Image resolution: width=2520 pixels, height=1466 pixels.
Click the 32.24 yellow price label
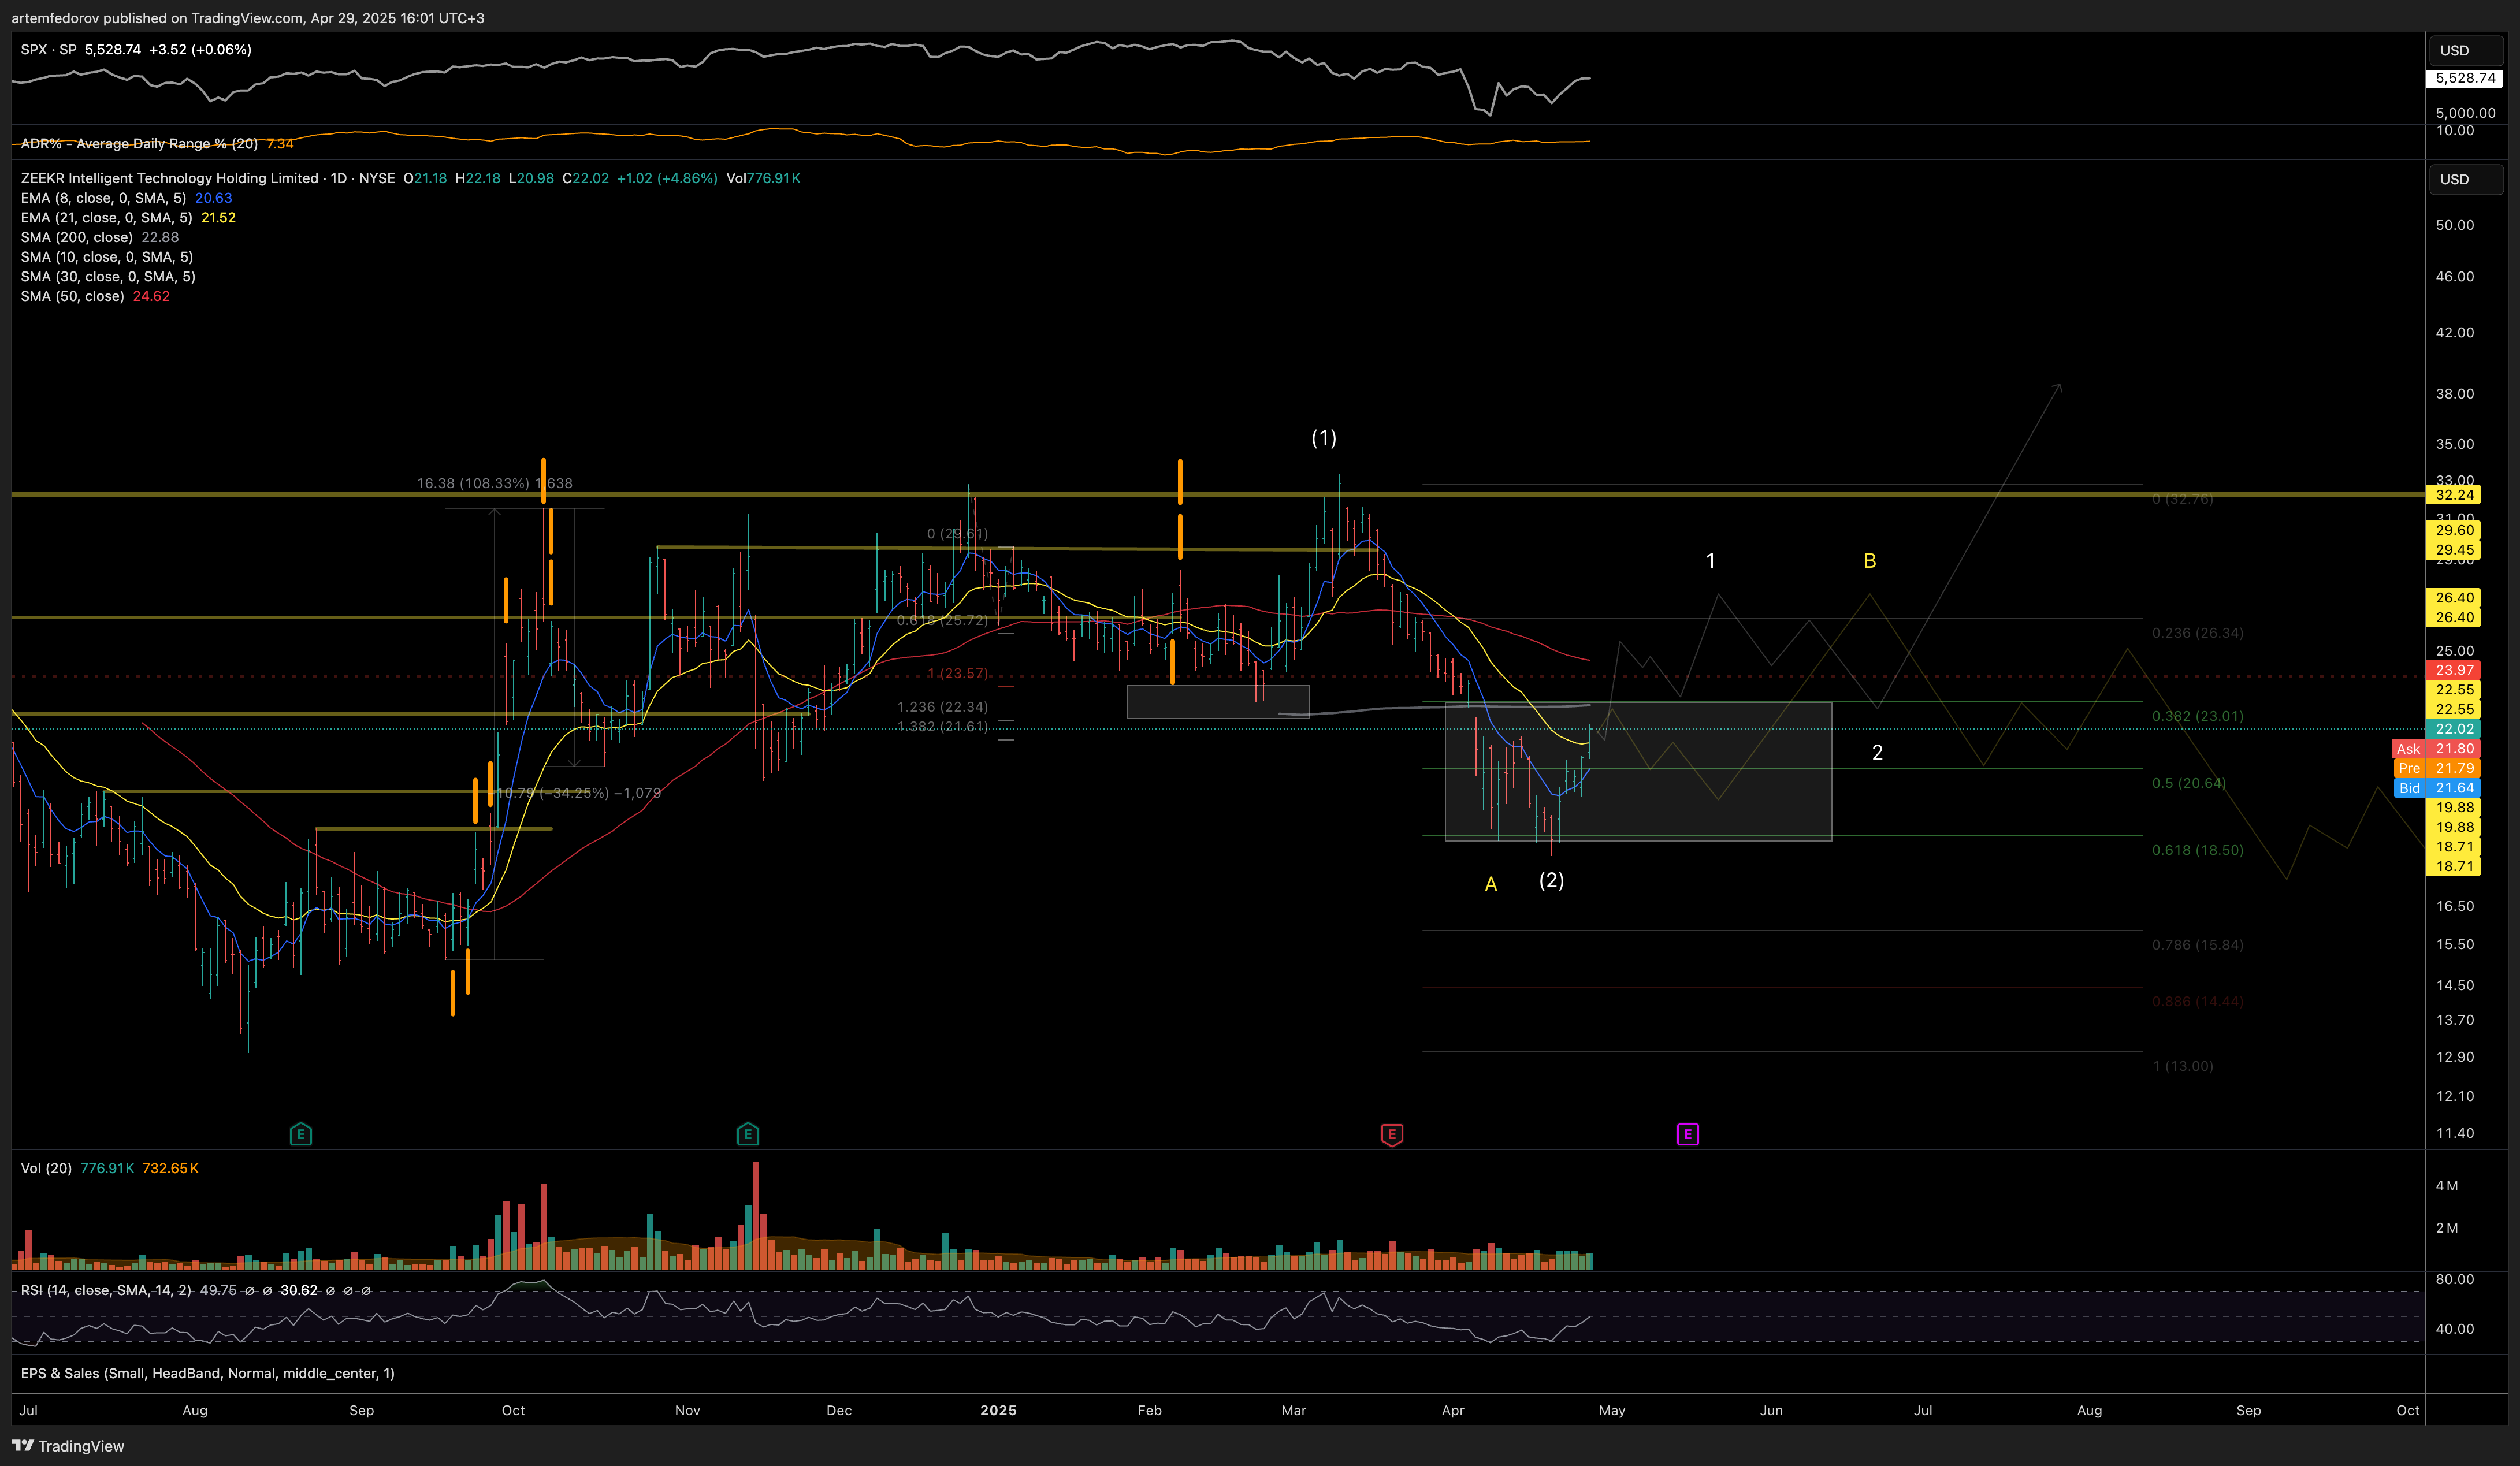(2453, 495)
